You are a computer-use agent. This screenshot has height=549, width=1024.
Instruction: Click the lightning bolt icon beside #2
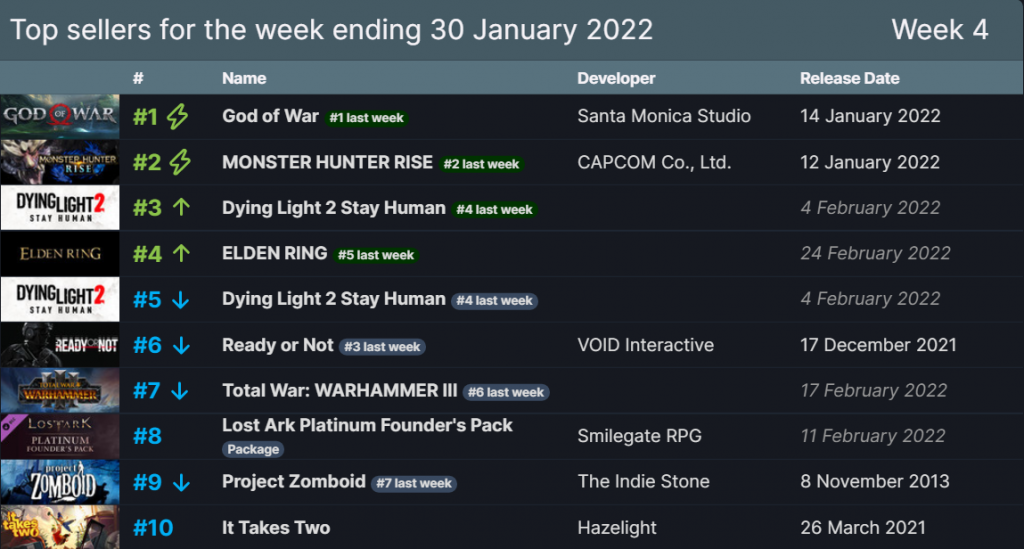(180, 163)
